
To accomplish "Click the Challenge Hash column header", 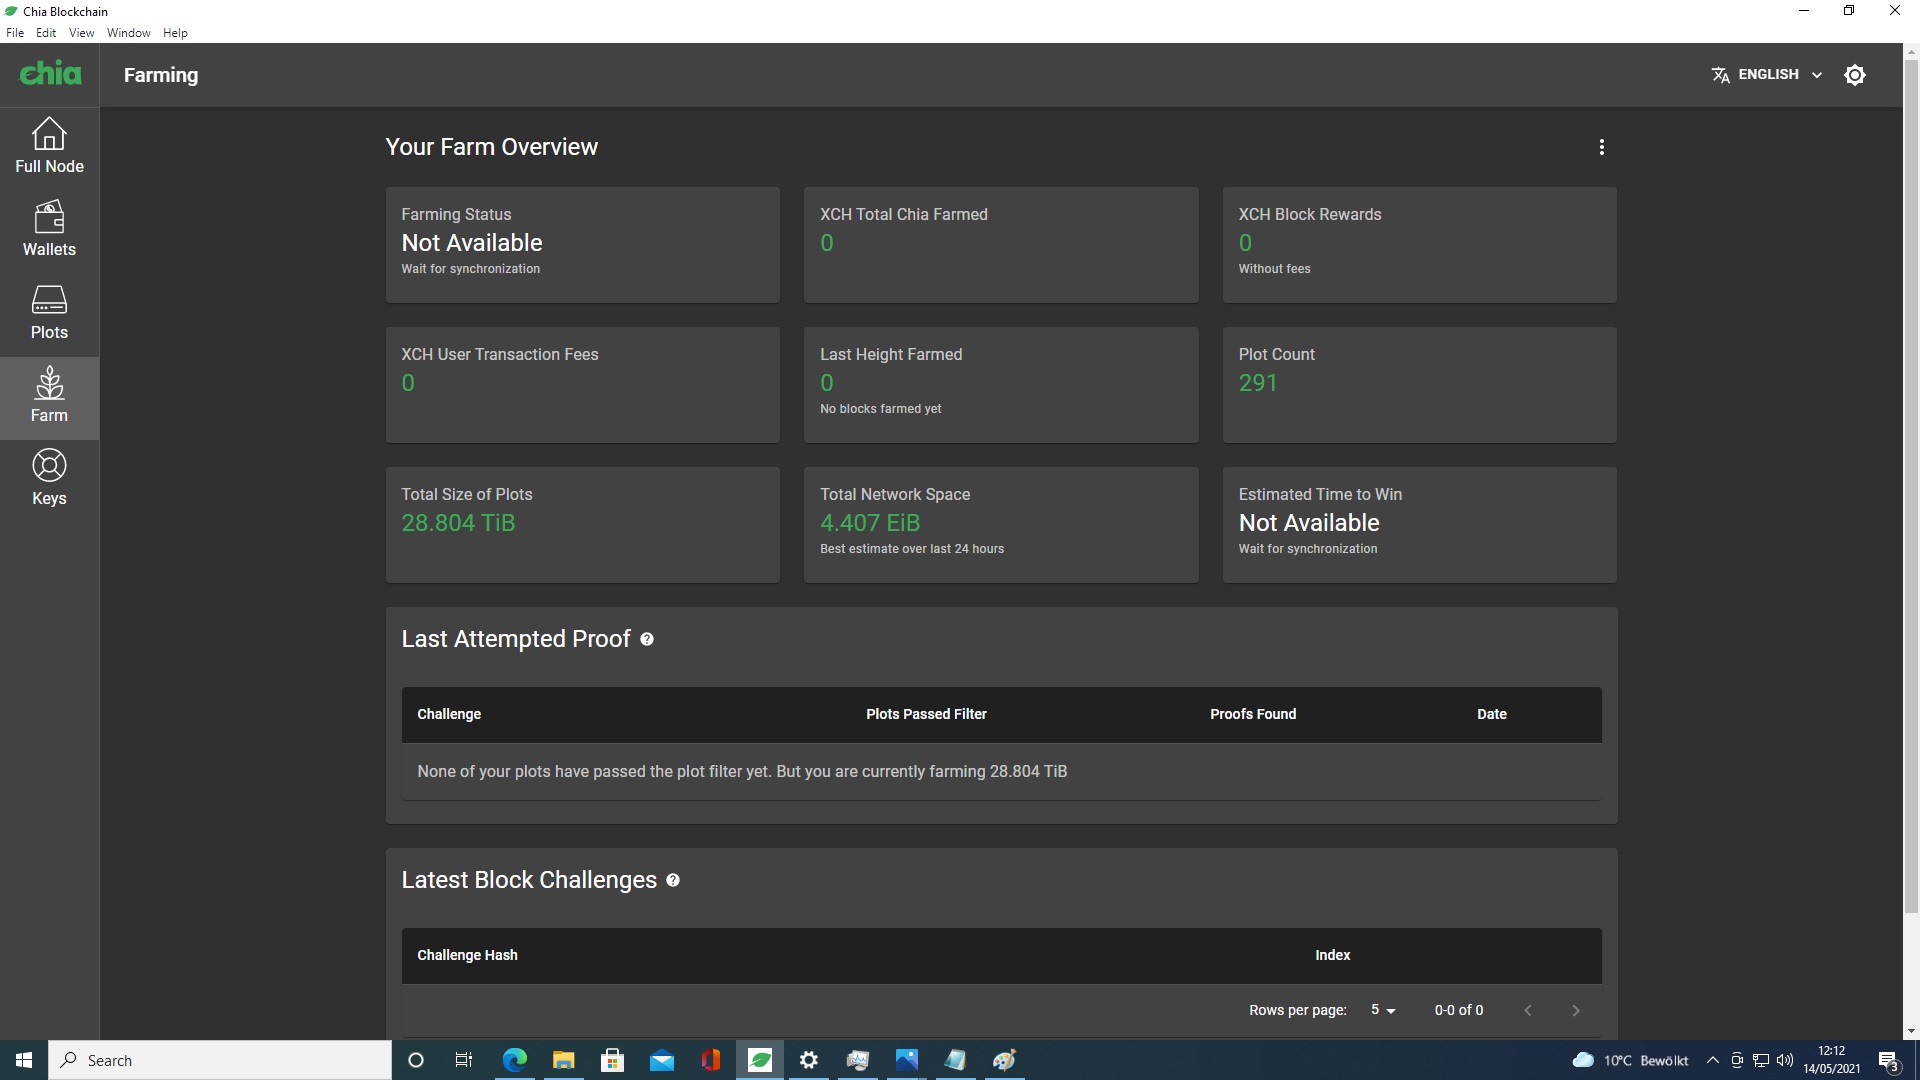I will coord(467,955).
